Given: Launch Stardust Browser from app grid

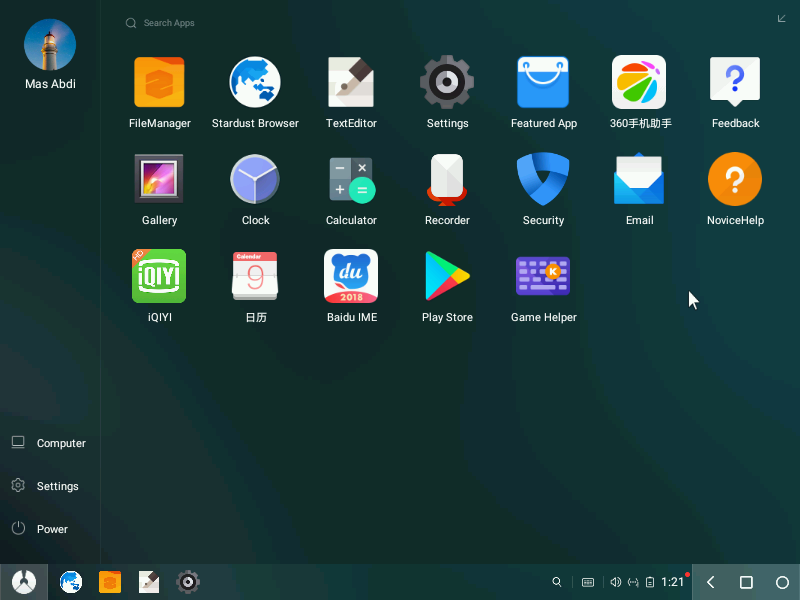Looking at the screenshot, I should [x=255, y=82].
